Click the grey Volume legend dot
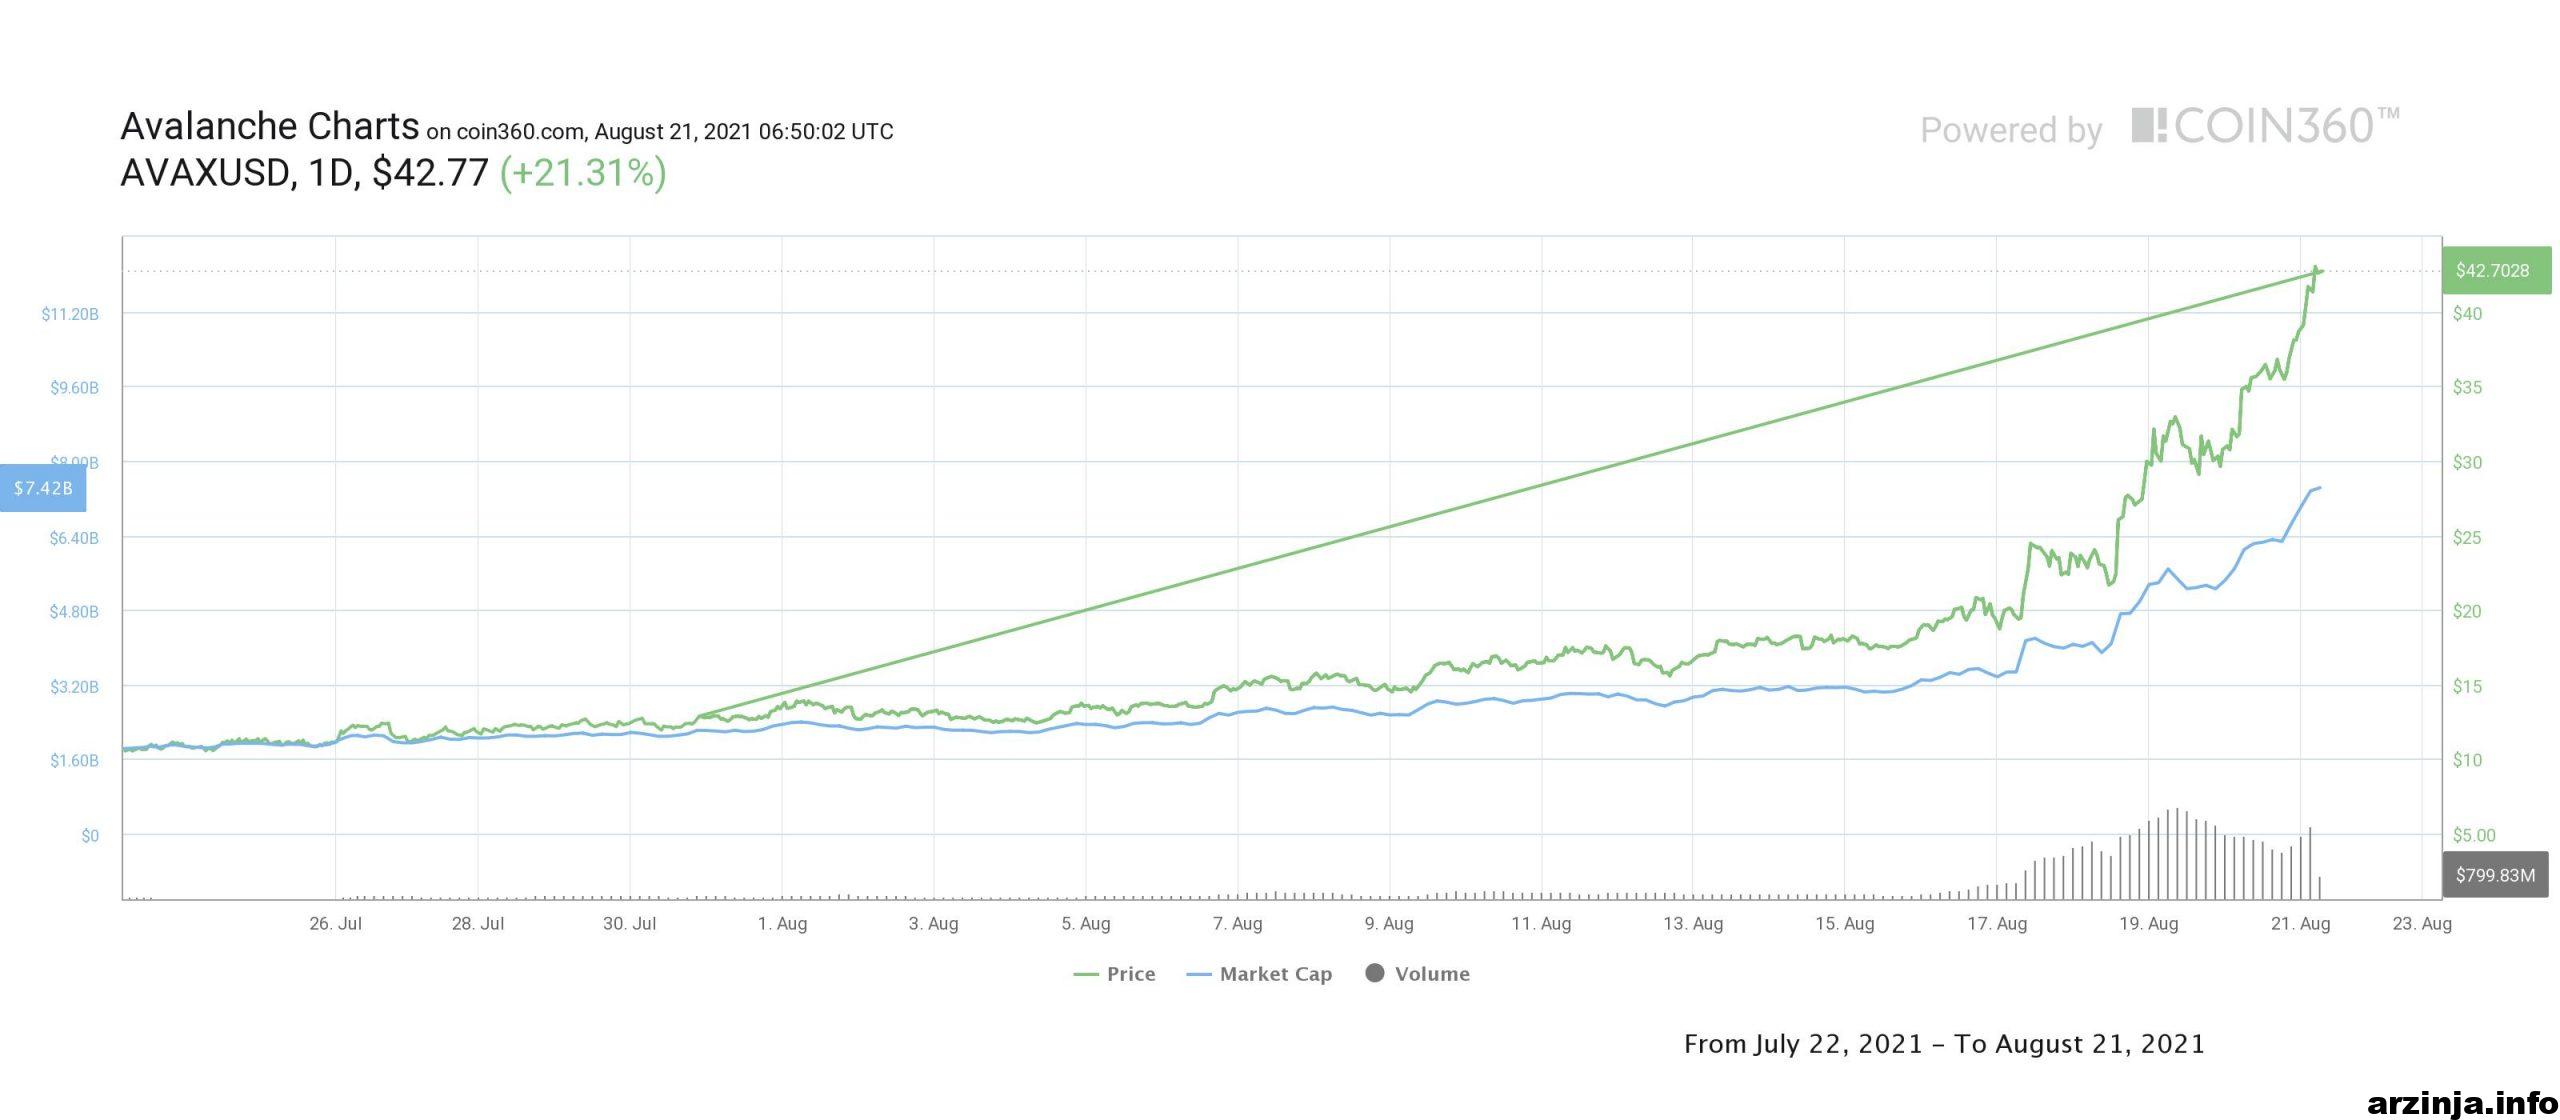The width and height of the screenshot is (2560, 1120). click(1375, 973)
